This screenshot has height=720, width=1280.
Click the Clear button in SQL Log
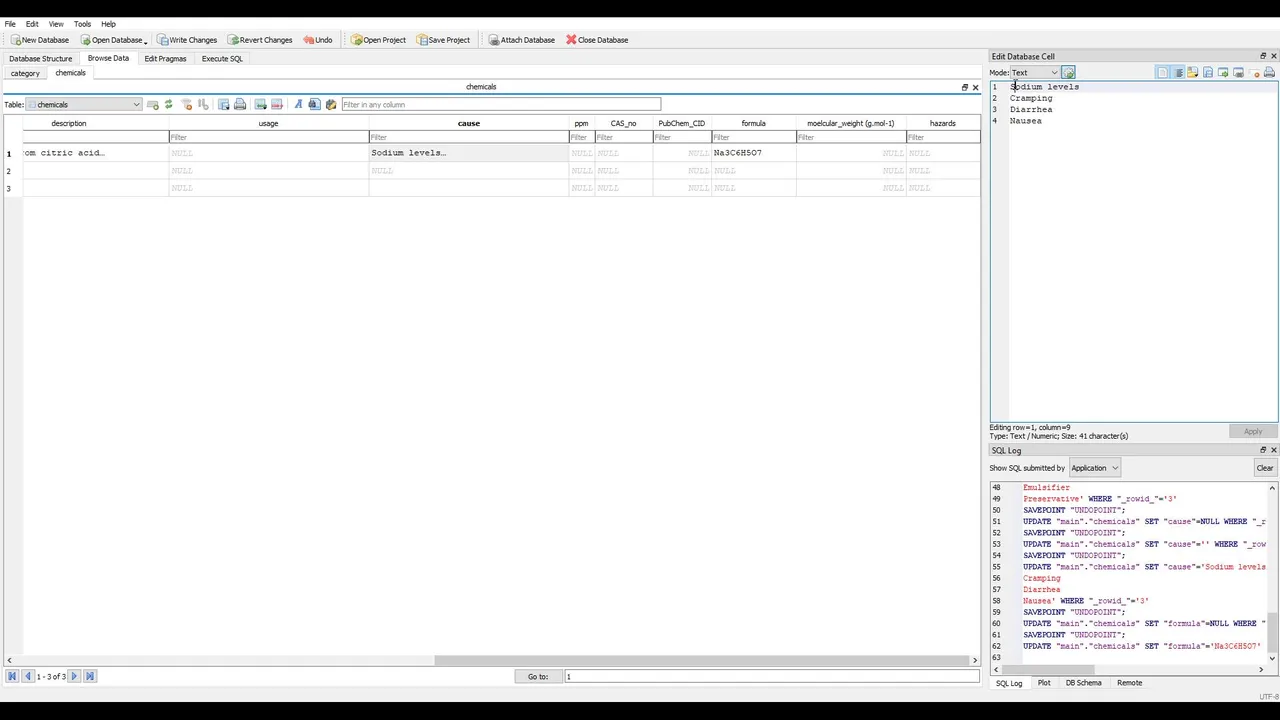pyautogui.click(x=1264, y=468)
